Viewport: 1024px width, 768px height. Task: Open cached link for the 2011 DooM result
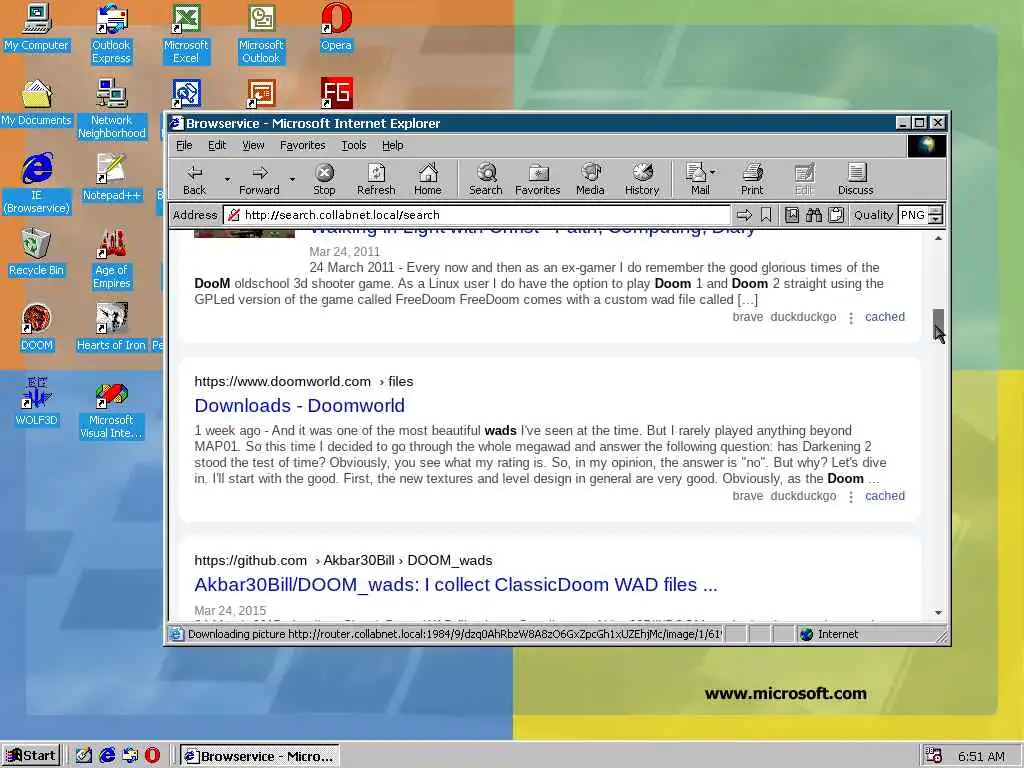pos(885,317)
